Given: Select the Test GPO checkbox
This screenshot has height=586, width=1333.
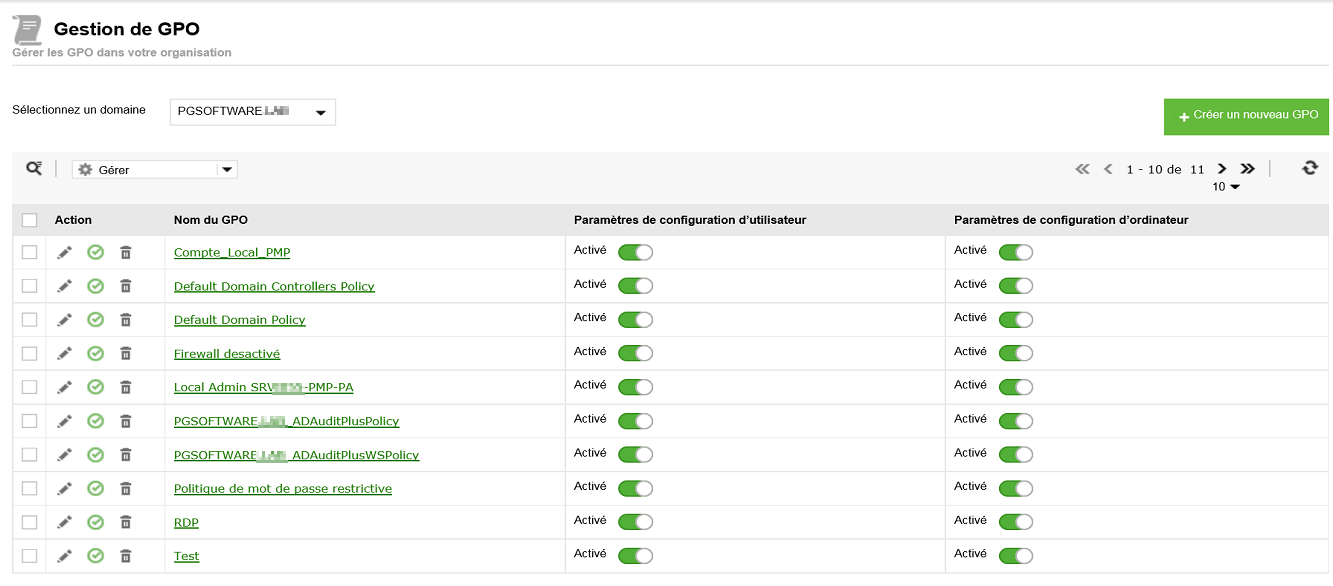Looking at the screenshot, I should tap(29, 556).
